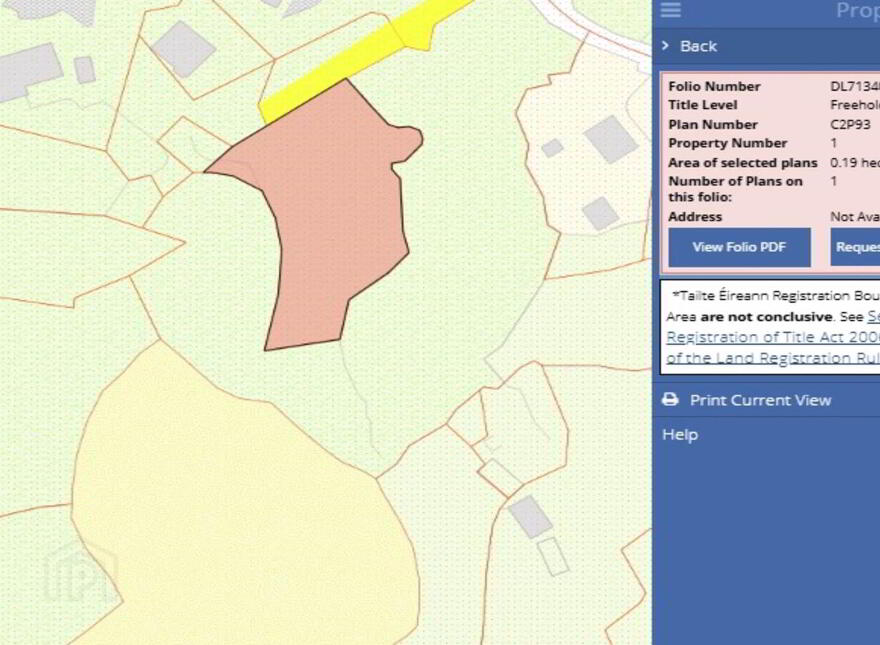Click Area of selected plans label
Screen dimensions: 880x645
click(742, 163)
